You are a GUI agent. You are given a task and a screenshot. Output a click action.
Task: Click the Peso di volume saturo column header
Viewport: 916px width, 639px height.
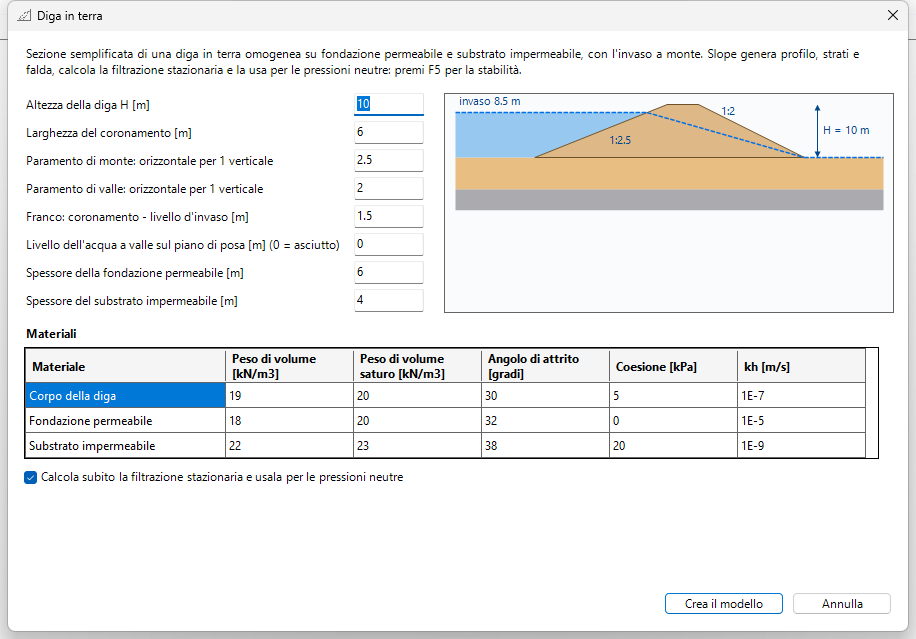click(417, 366)
